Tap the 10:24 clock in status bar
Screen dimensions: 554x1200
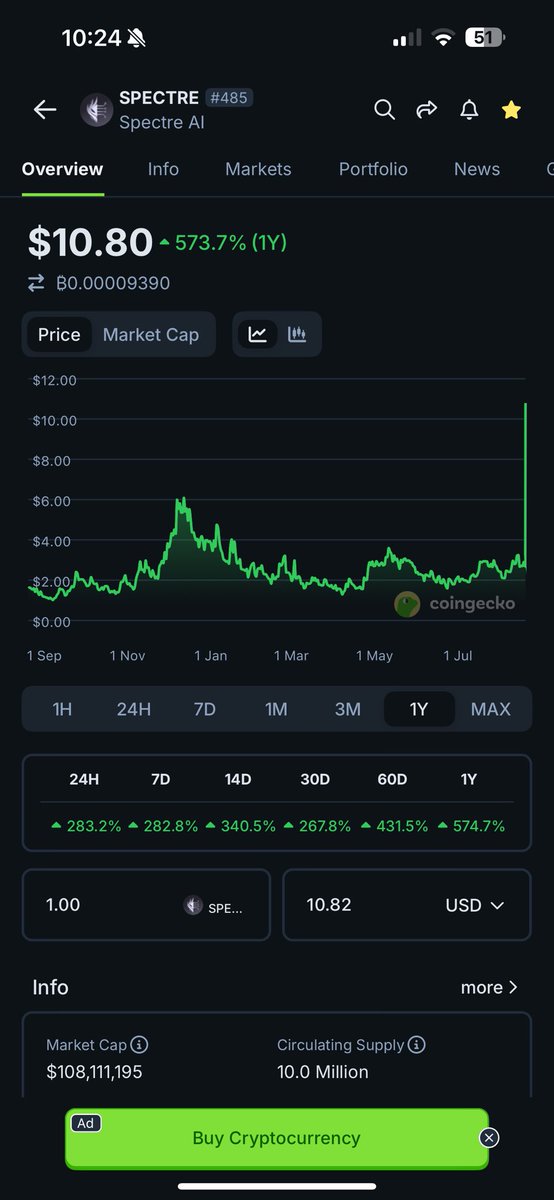(x=91, y=38)
